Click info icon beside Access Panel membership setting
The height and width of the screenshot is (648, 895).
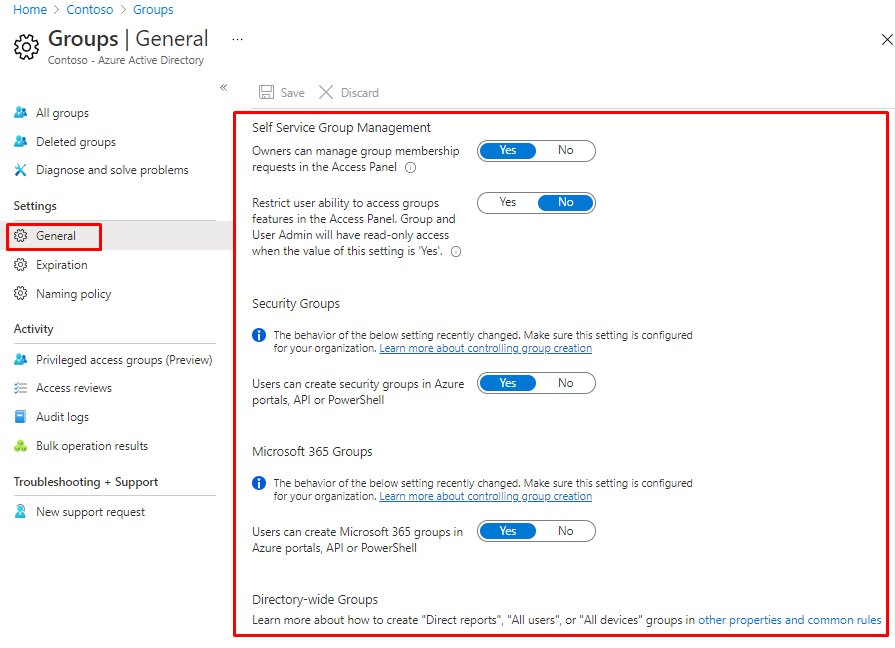pos(410,168)
